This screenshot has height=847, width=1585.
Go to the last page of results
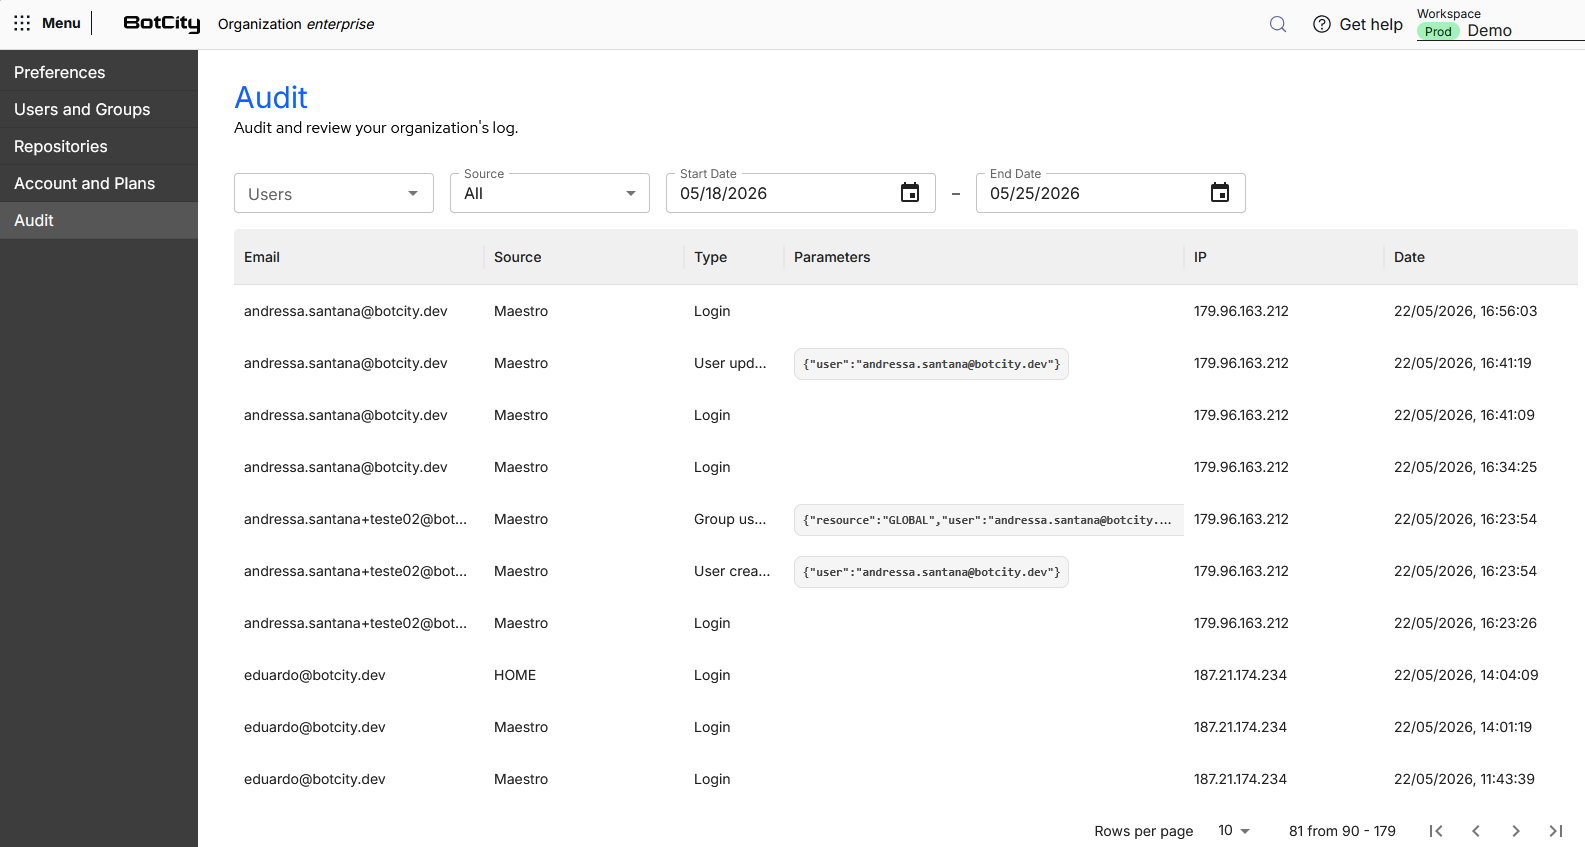(x=1556, y=831)
